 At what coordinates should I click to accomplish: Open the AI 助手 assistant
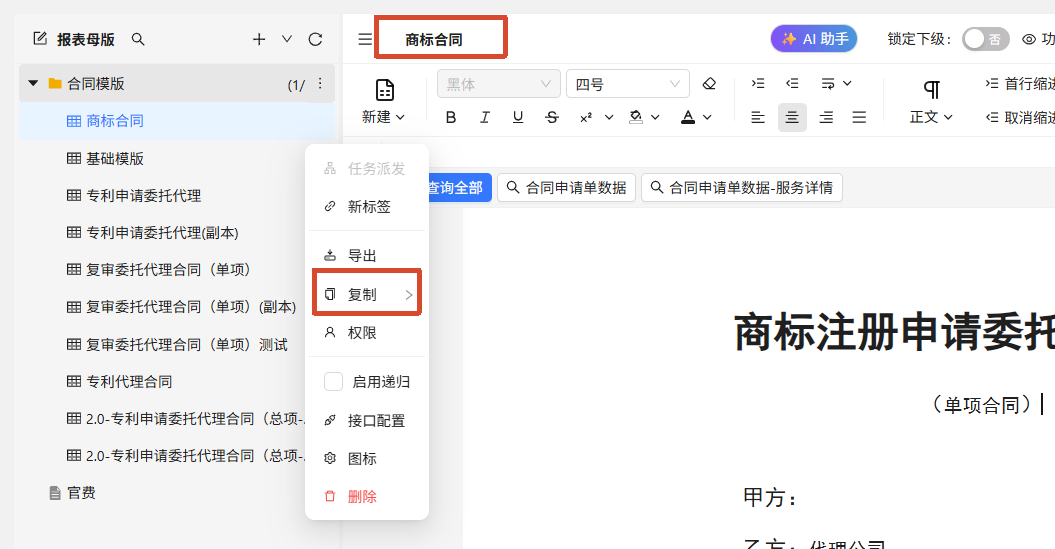814,39
